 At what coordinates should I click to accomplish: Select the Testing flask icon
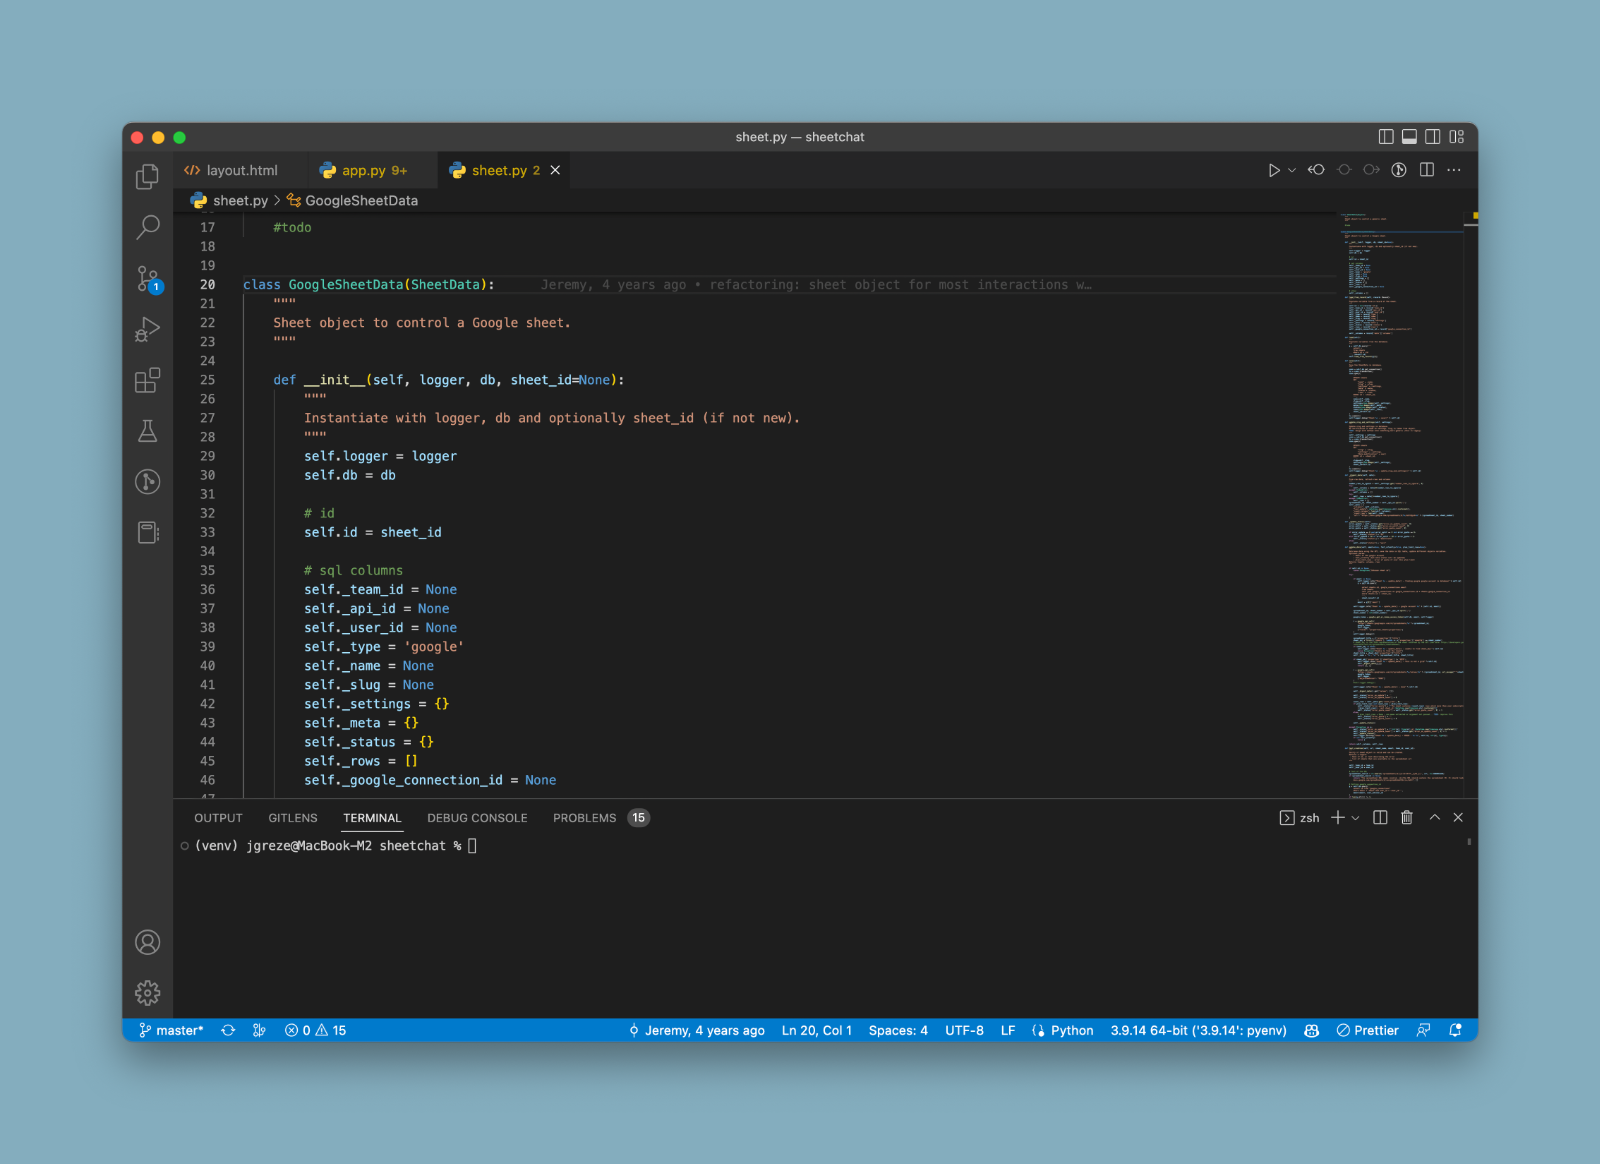tap(147, 430)
